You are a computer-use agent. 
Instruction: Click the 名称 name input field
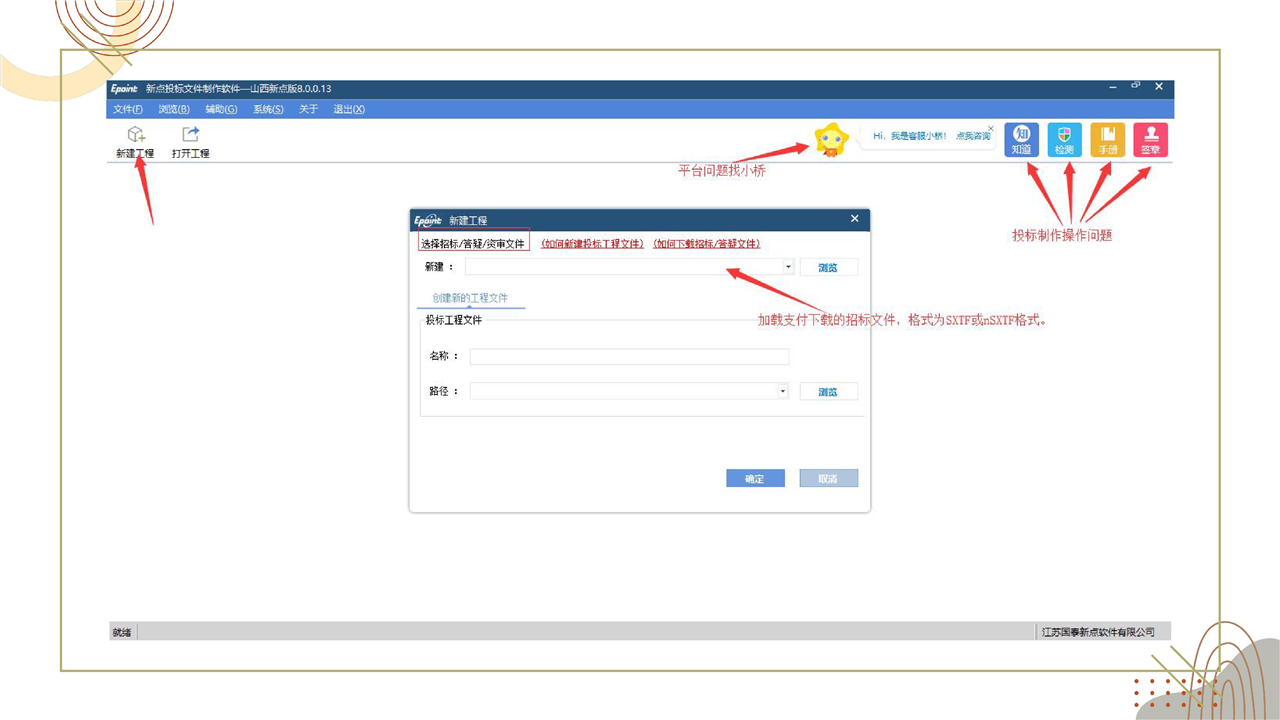coord(629,357)
